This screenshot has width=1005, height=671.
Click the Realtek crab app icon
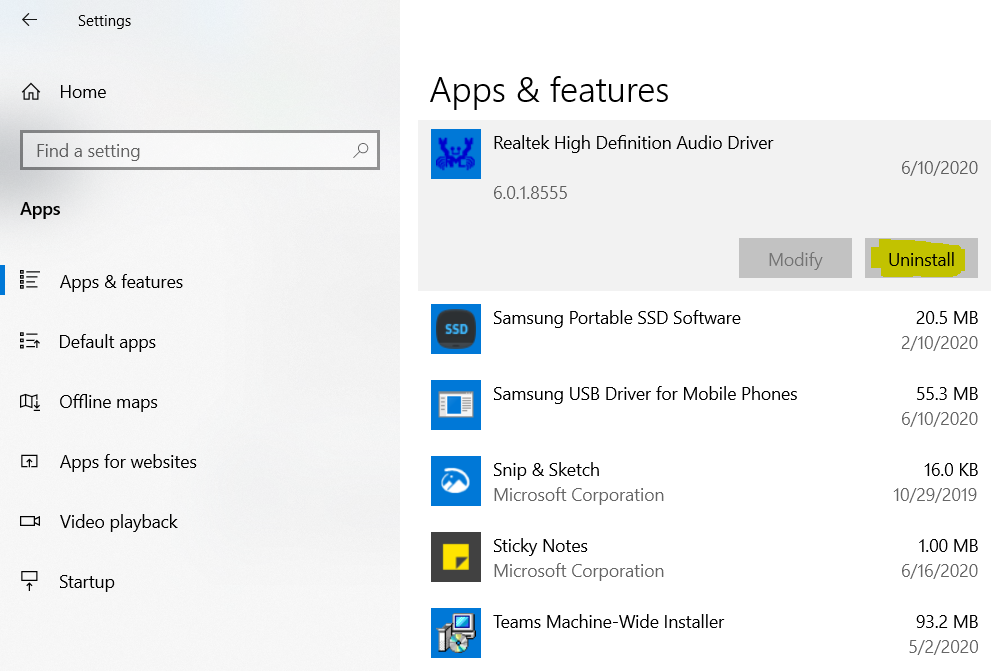pyautogui.click(x=456, y=154)
